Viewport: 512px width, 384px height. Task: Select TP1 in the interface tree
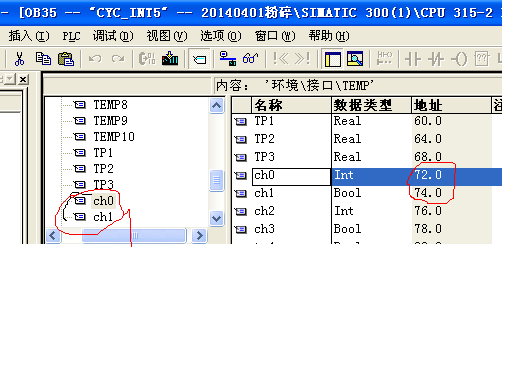point(103,153)
